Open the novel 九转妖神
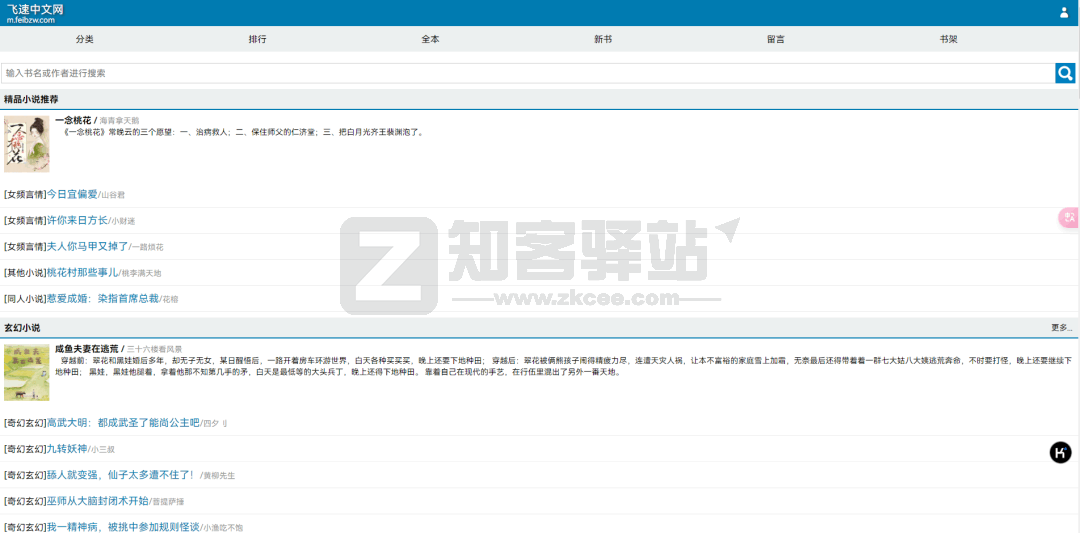This screenshot has height=533, width=1080. (x=67, y=449)
